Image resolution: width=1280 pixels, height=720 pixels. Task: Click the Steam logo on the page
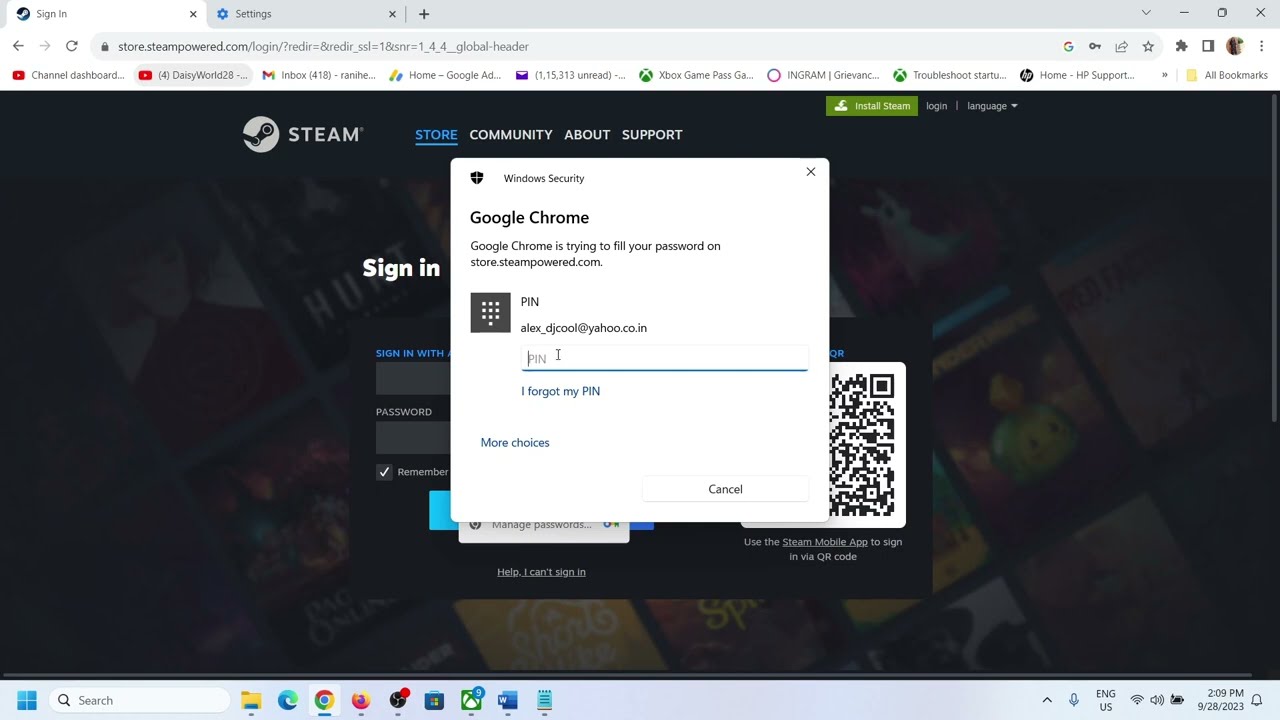tap(302, 134)
